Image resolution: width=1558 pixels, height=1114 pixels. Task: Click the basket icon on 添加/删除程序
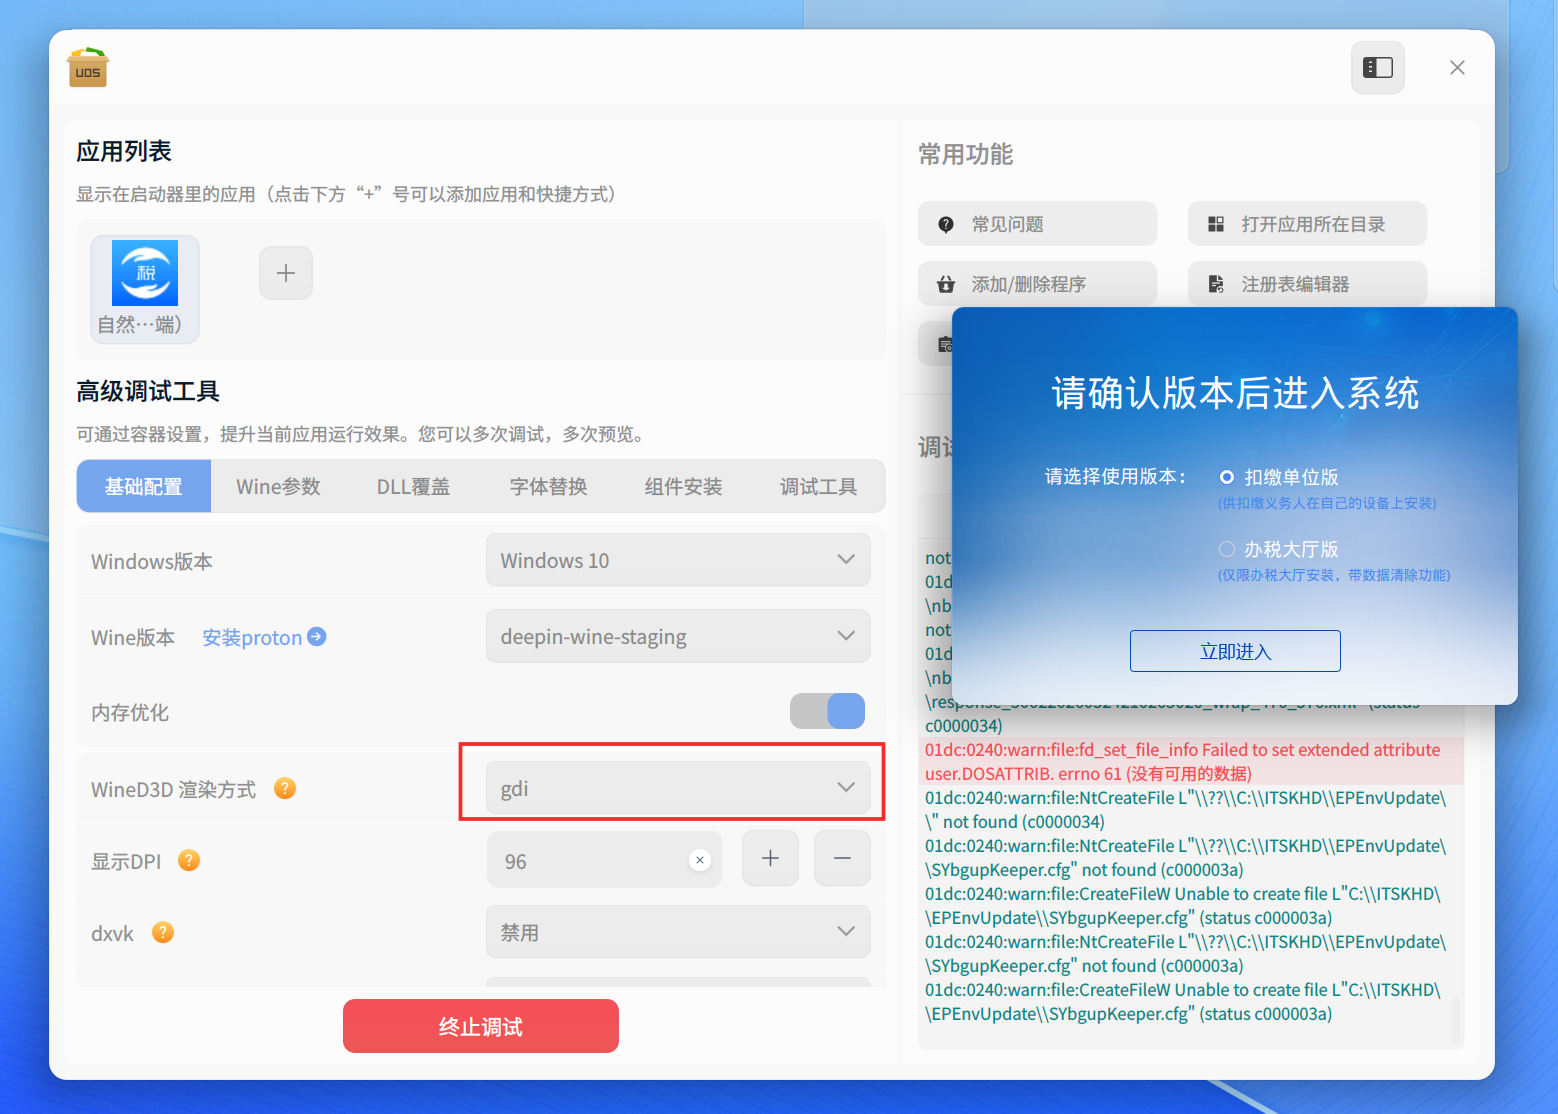[946, 284]
